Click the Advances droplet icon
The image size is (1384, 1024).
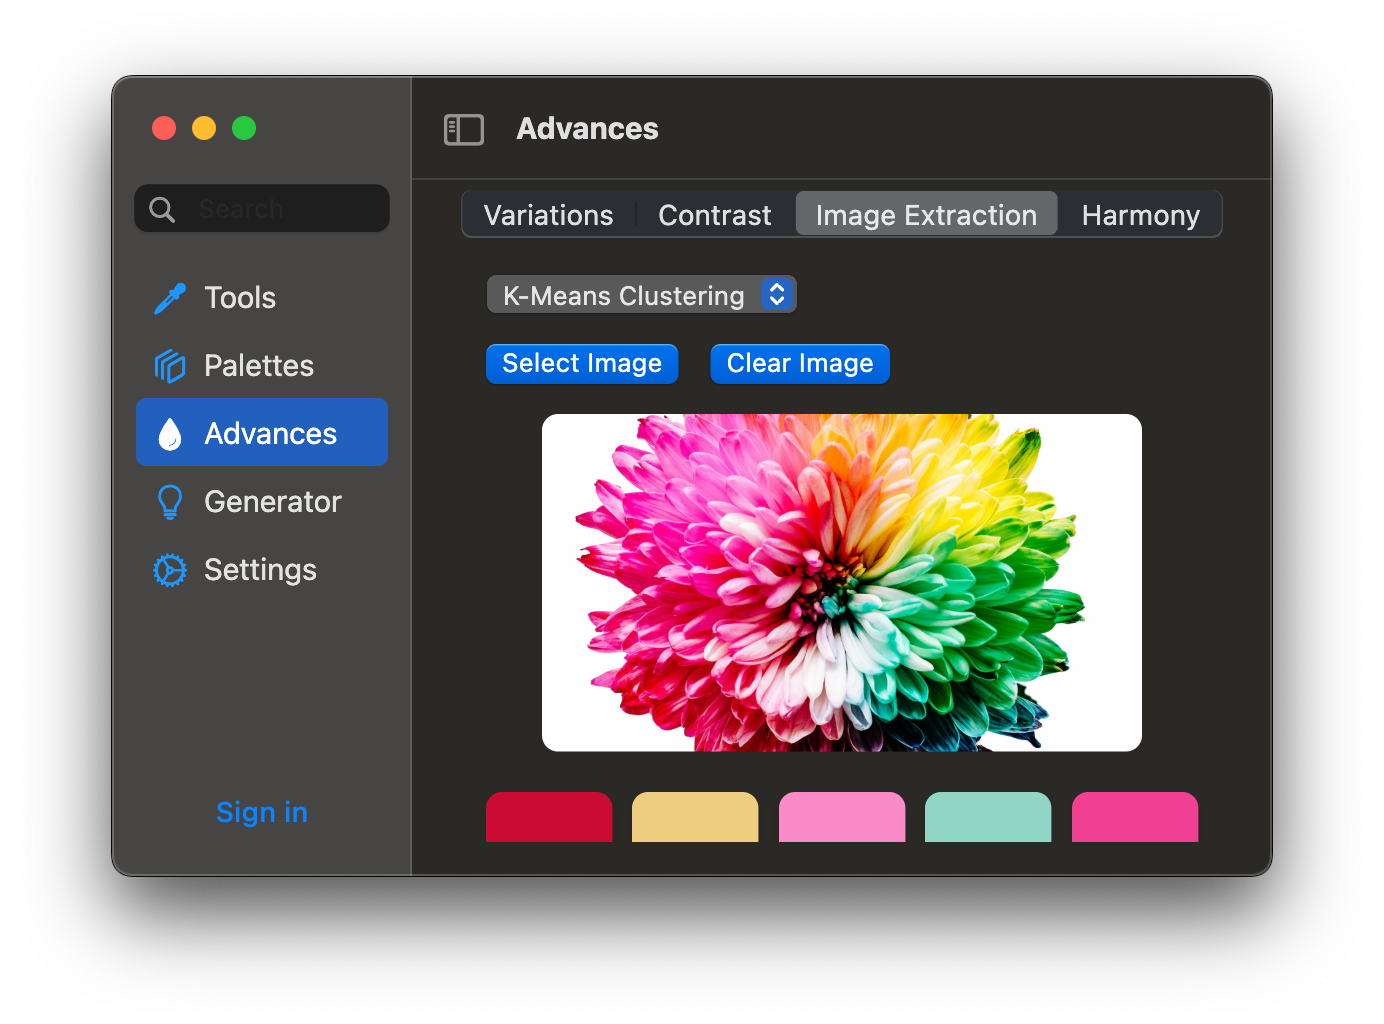170,434
